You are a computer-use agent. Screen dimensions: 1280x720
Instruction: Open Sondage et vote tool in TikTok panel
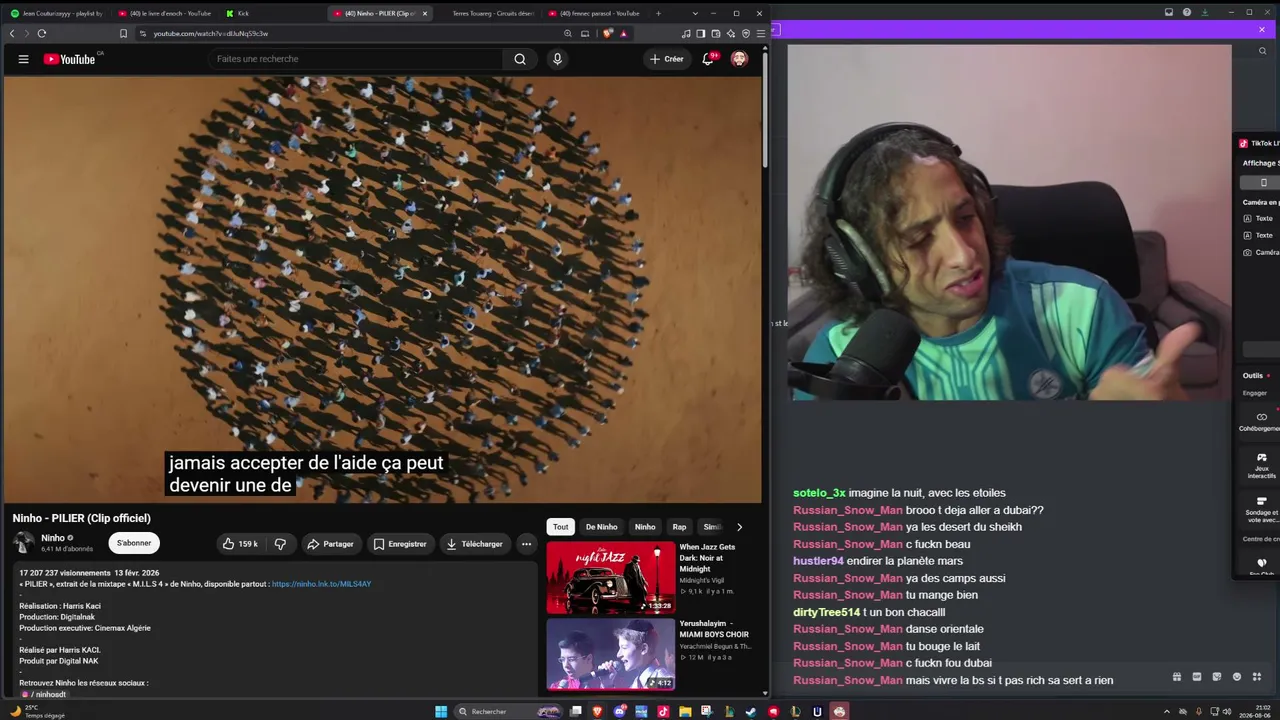[1261, 508]
